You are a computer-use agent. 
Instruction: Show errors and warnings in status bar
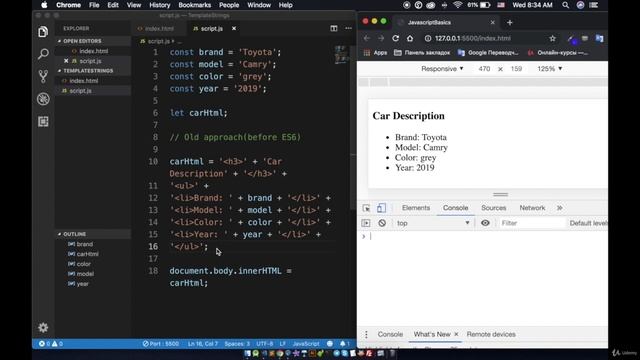(x=51, y=344)
